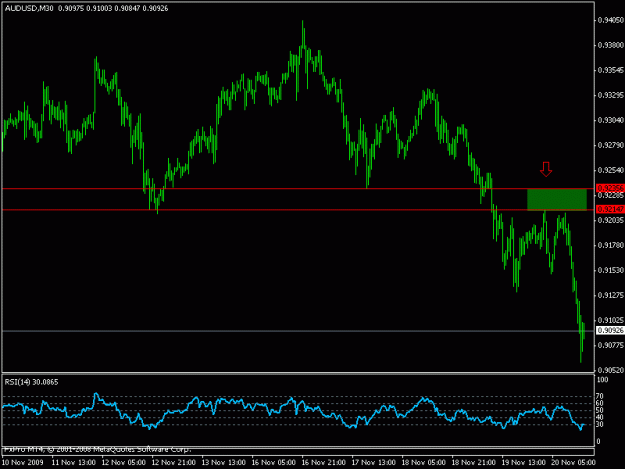Click the 10 Nov 2009 date label
Viewport: 625px width, 469px height.
22,463
